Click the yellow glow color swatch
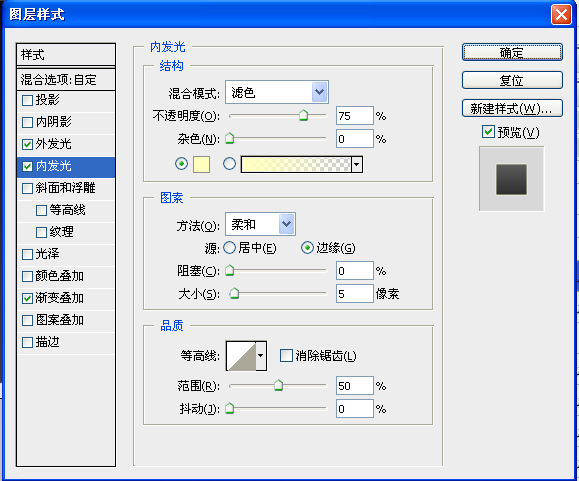This screenshot has width=579, height=481. pos(201,164)
